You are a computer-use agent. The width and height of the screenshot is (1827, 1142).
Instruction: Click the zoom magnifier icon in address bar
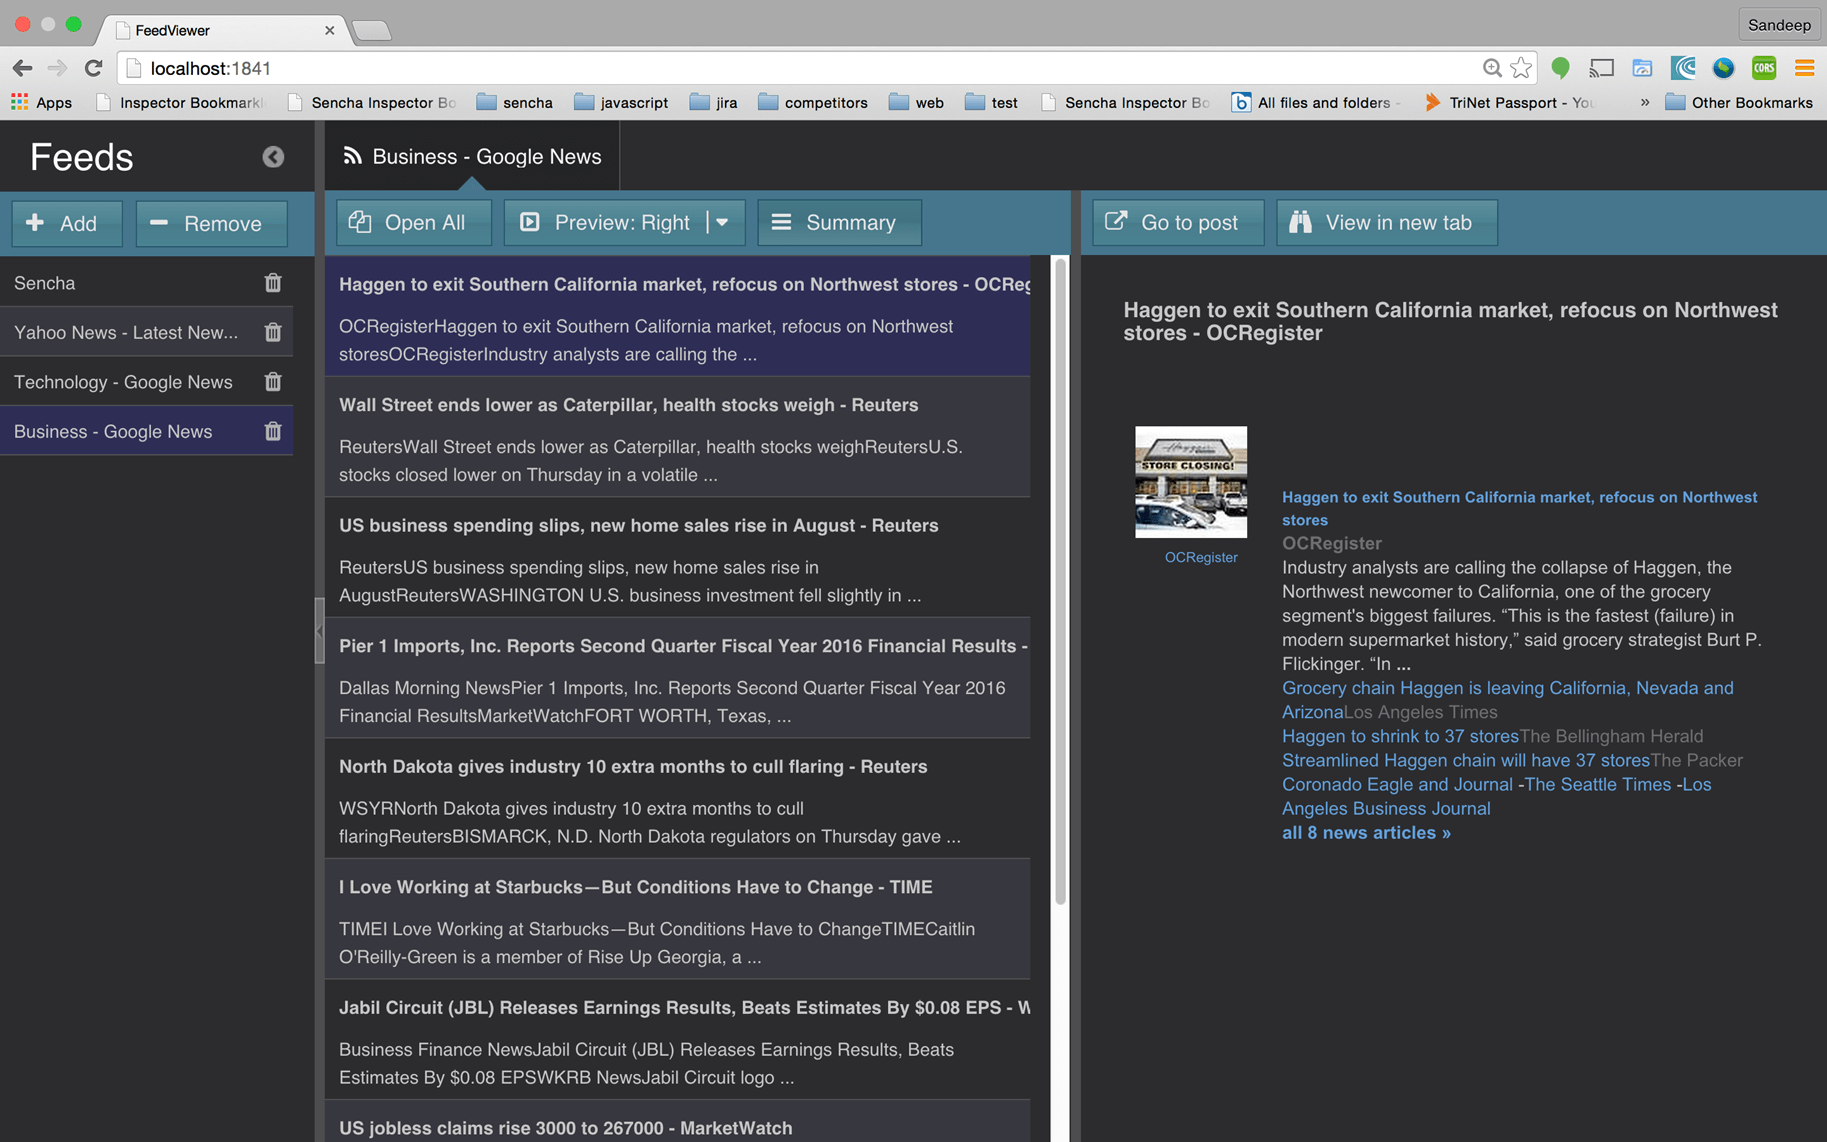tap(1492, 68)
